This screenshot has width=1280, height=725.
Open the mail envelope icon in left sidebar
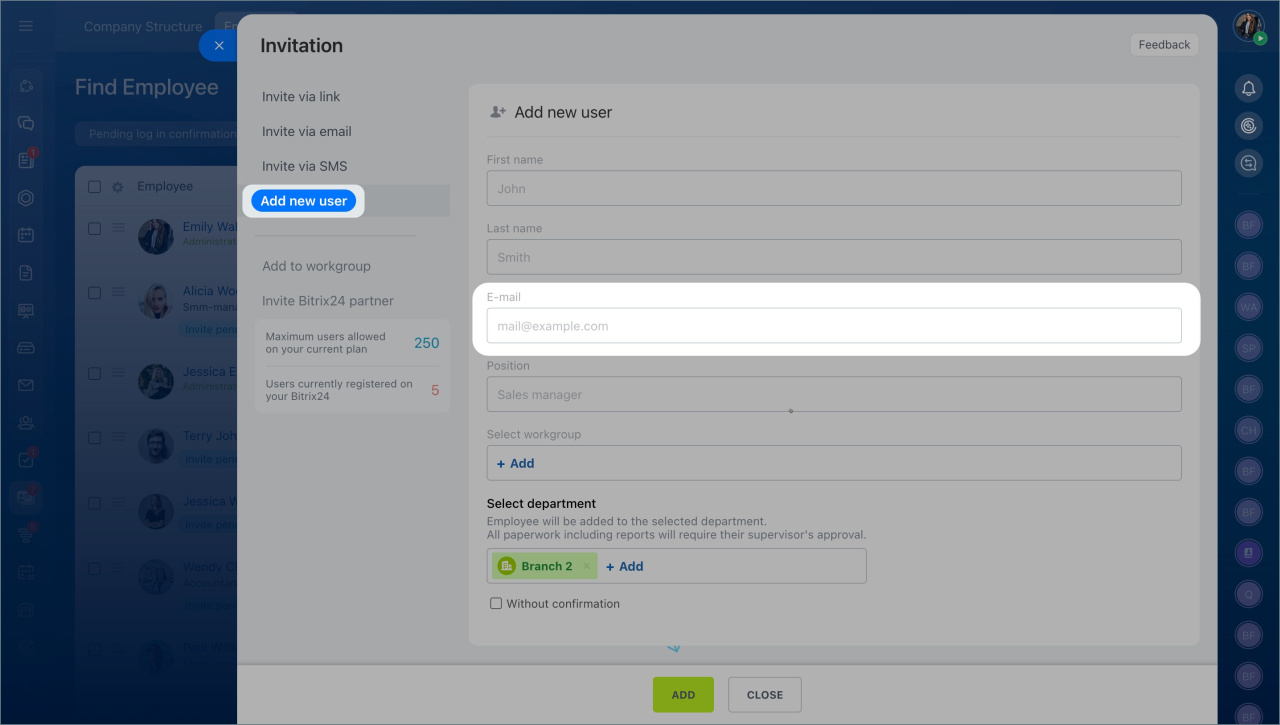click(26, 385)
